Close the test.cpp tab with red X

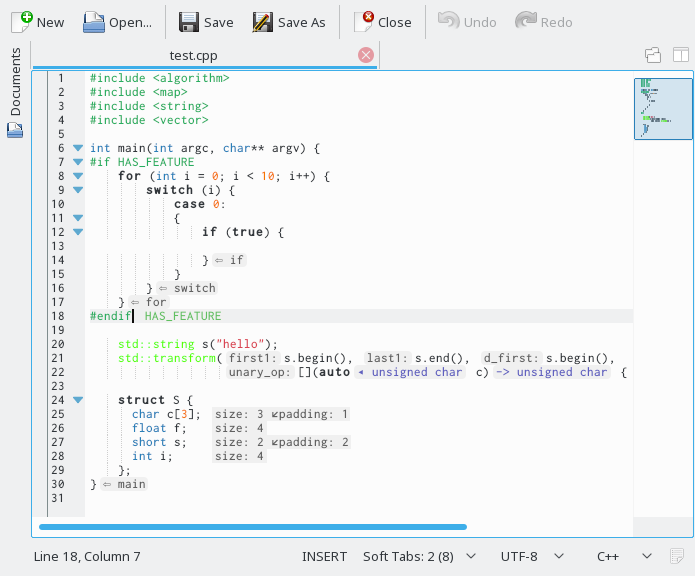366,56
